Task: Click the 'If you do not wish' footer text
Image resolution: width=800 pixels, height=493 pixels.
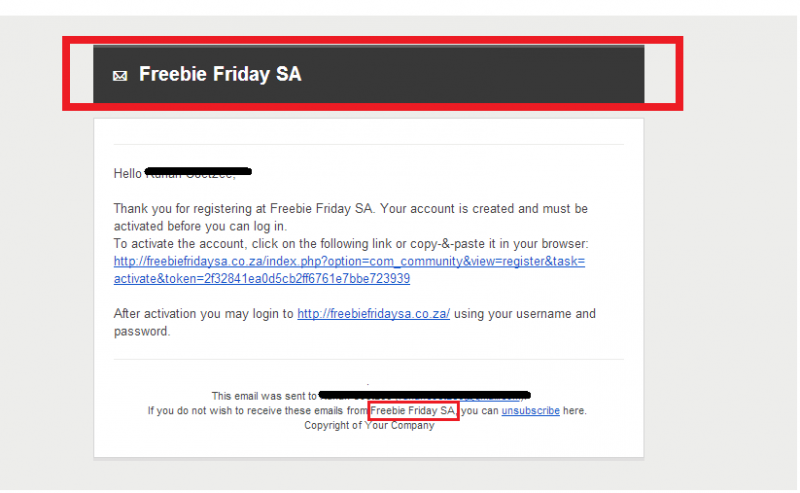Action: tap(258, 410)
